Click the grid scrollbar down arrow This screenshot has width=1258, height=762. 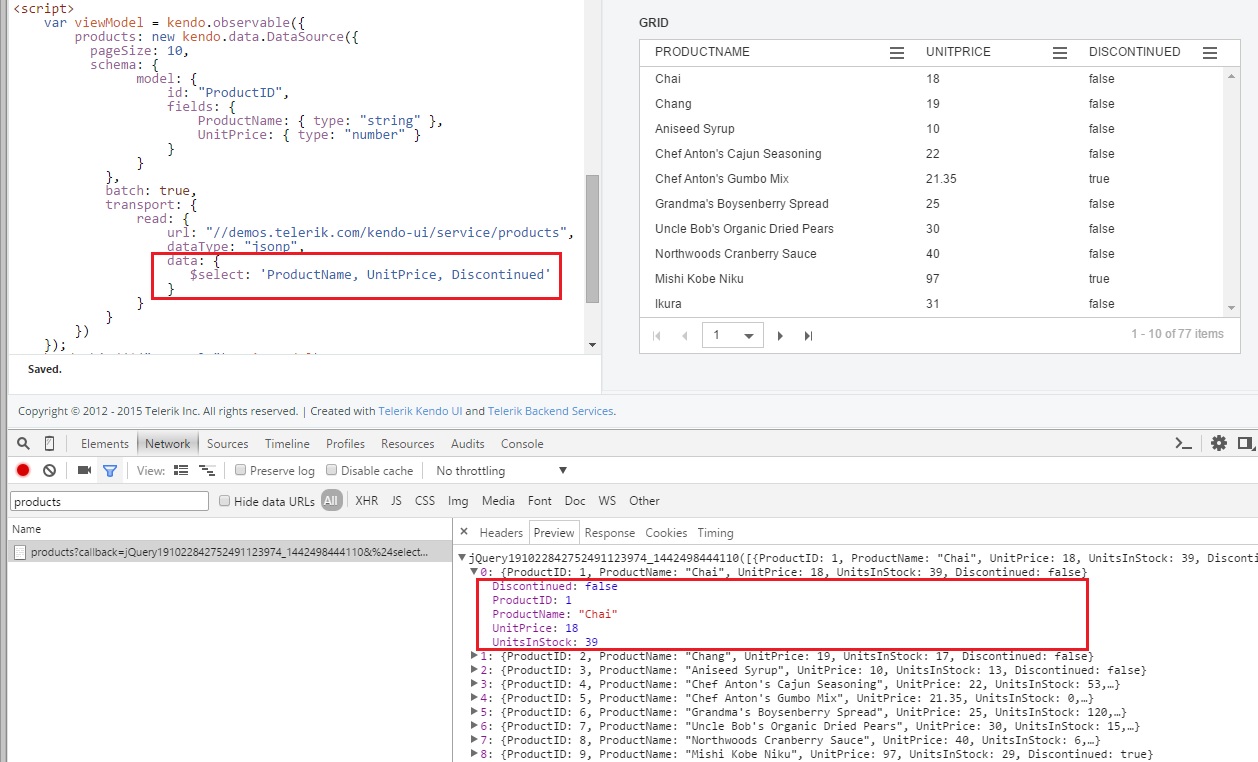1232,306
